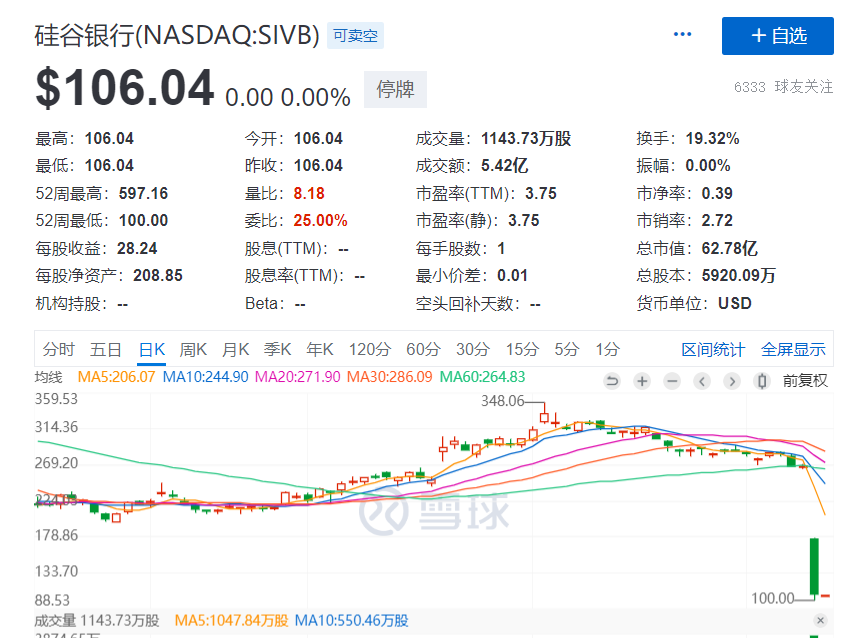The image size is (845, 638).
Task: Switch to the 五日 tab
Action: pyautogui.click(x=106, y=350)
